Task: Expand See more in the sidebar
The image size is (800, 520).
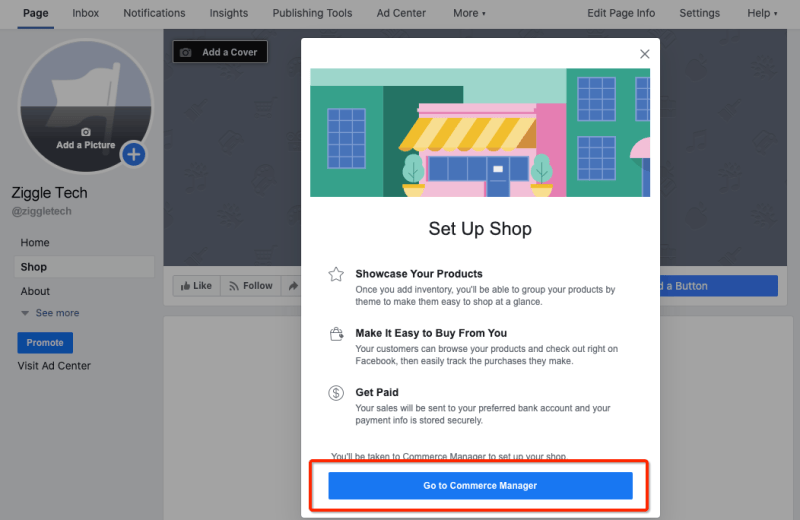Action: 50,313
